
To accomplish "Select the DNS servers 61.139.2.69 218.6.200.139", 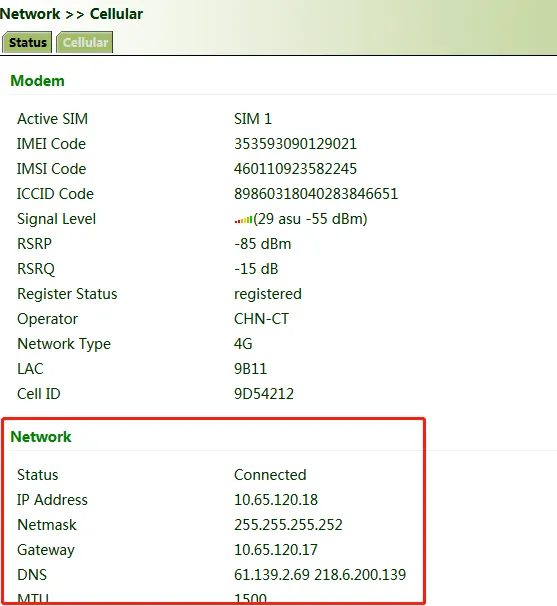I will (x=320, y=575).
